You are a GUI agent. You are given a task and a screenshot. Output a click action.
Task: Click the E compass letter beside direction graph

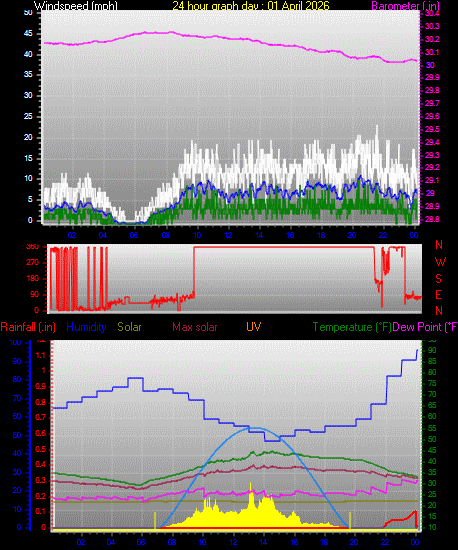coord(438,295)
